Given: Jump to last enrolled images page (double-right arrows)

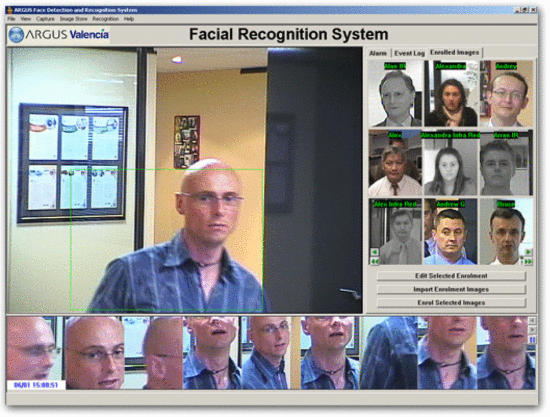Looking at the screenshot, I should click(x=528, y=261).
